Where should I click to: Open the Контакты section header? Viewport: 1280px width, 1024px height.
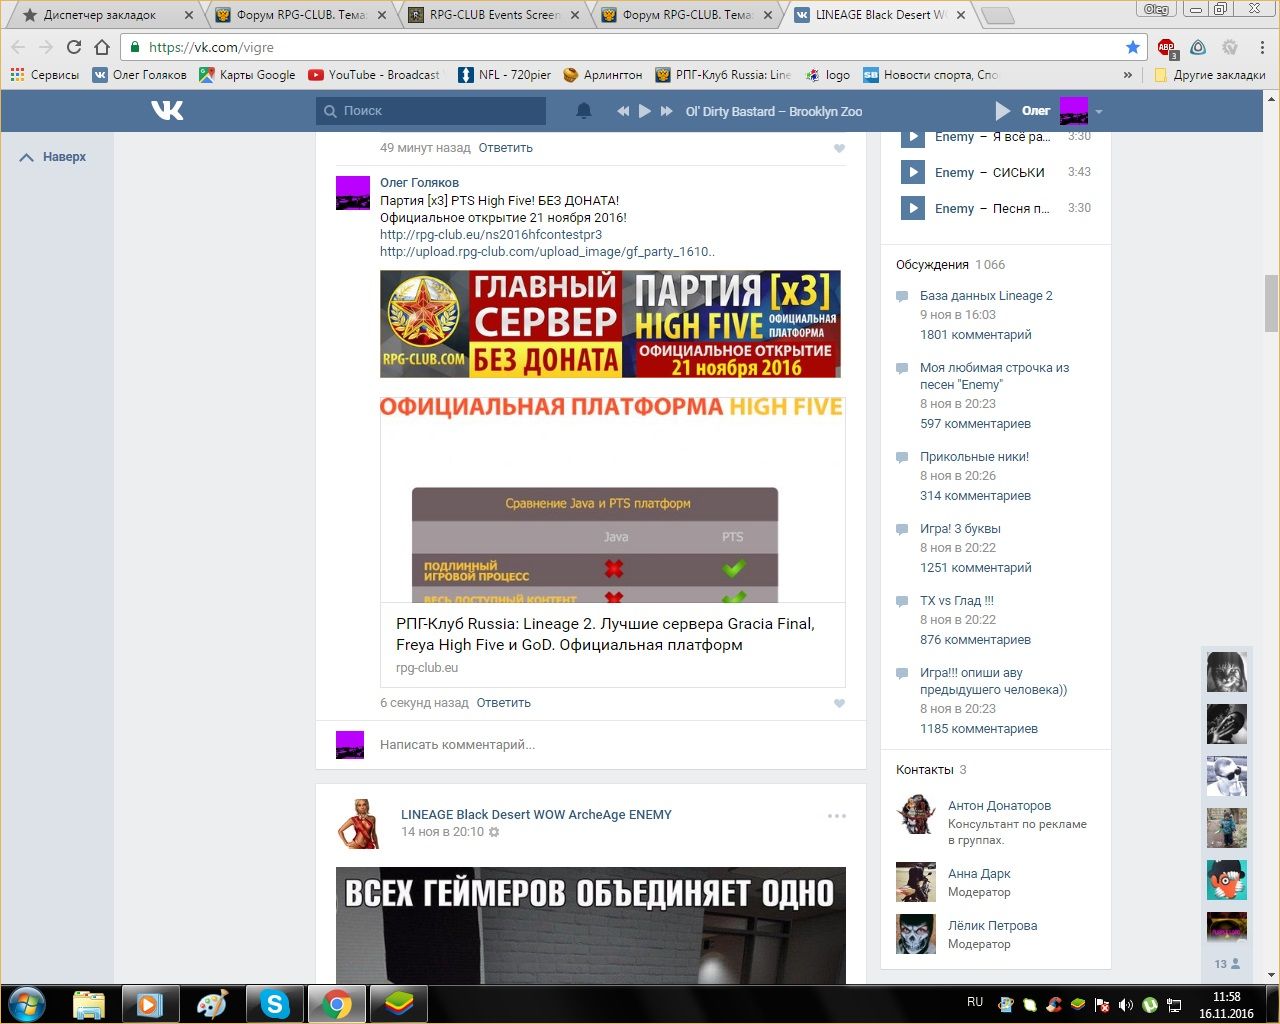point(925,770)
